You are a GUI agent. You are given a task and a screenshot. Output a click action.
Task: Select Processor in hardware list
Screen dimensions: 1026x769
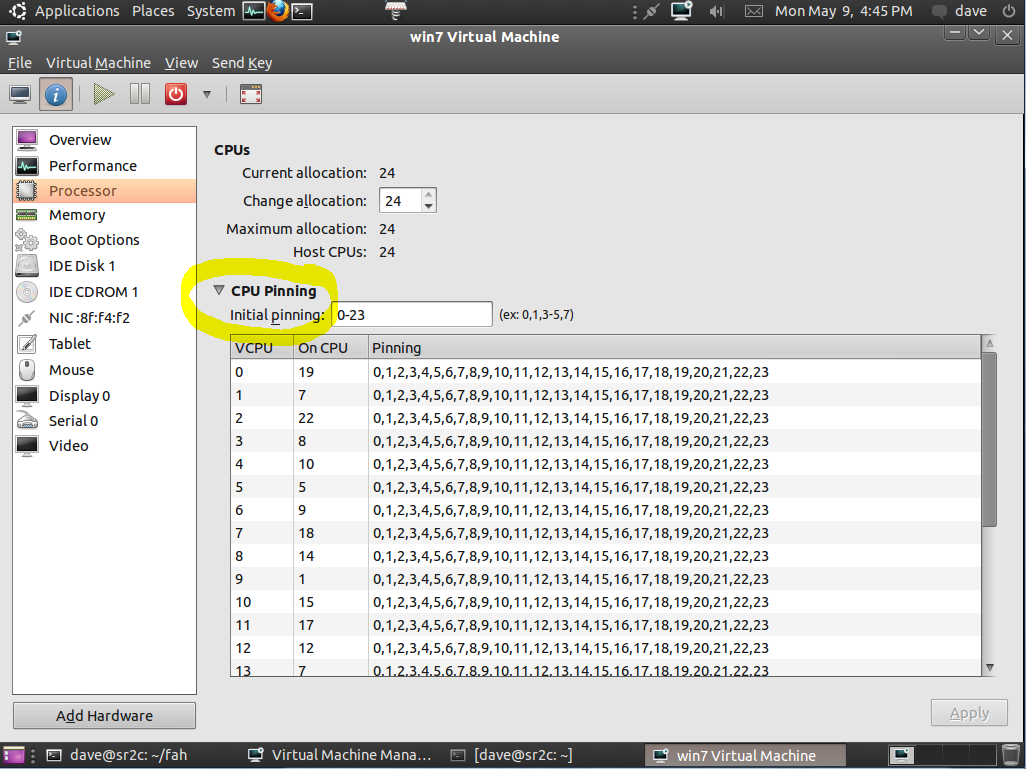click(104, 190)
